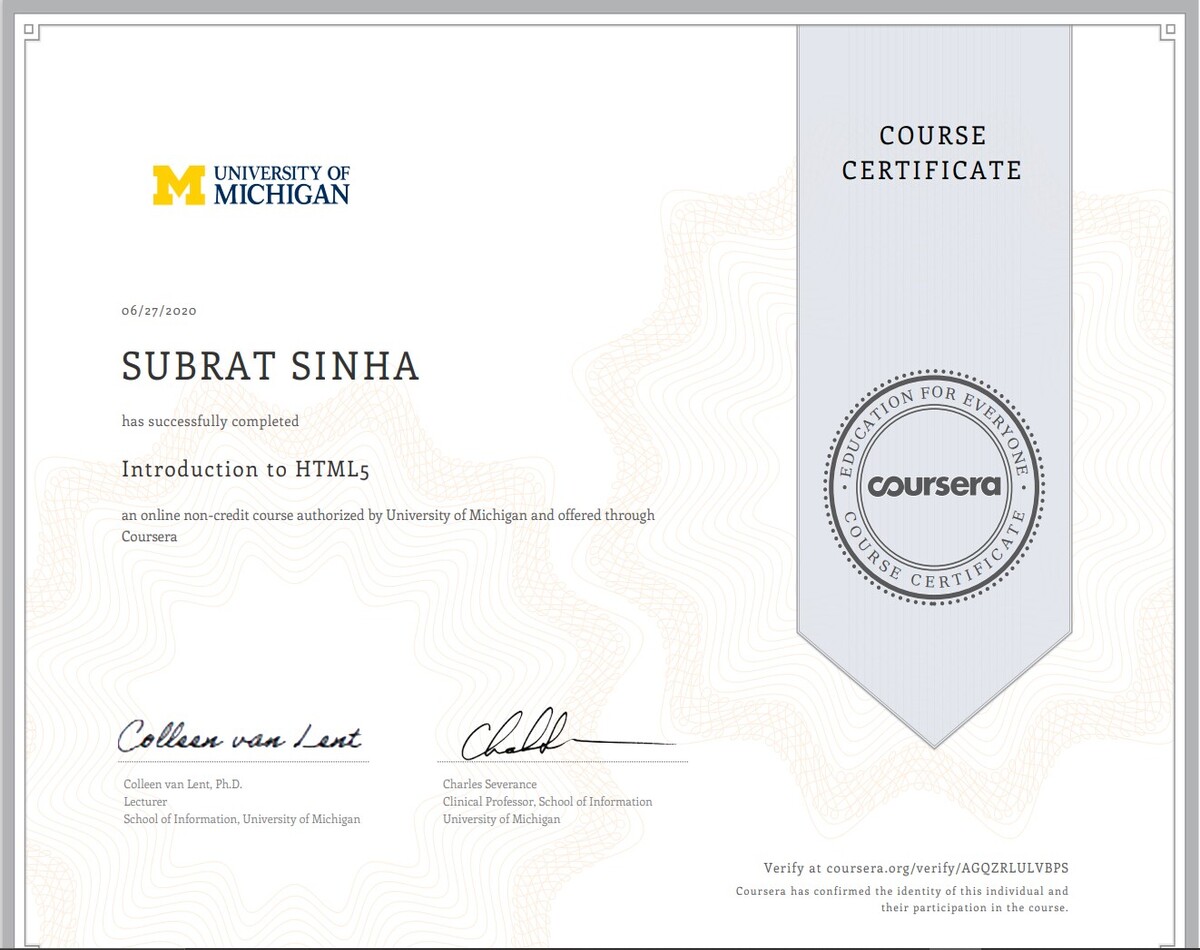Screen dimensions: 1200x950
Task: Click the date 06/27/2020
Action: 159,311
